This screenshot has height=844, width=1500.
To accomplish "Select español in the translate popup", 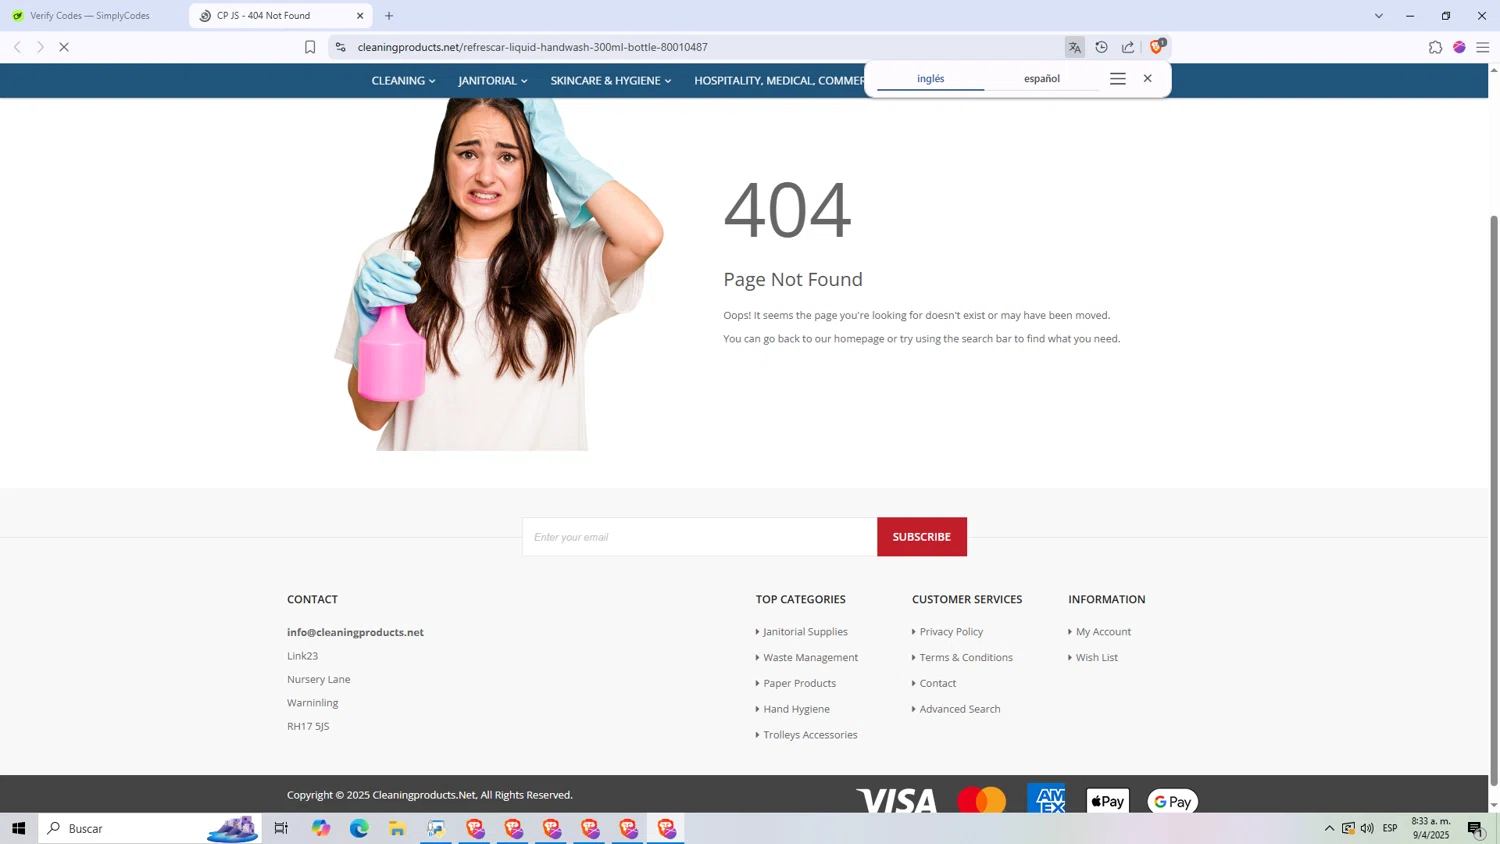I will coord(1042,79).
